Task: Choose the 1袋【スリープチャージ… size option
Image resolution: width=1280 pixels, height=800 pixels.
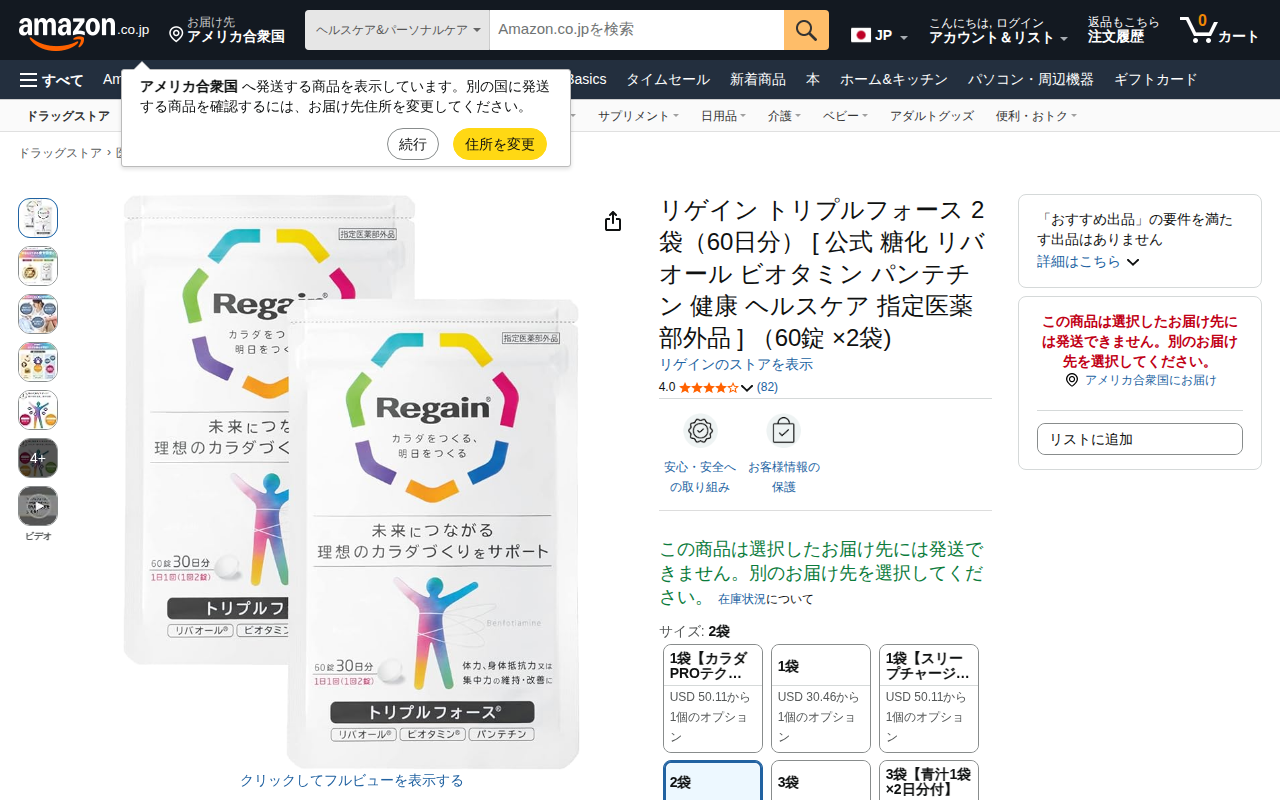Action: coord(929,698)
